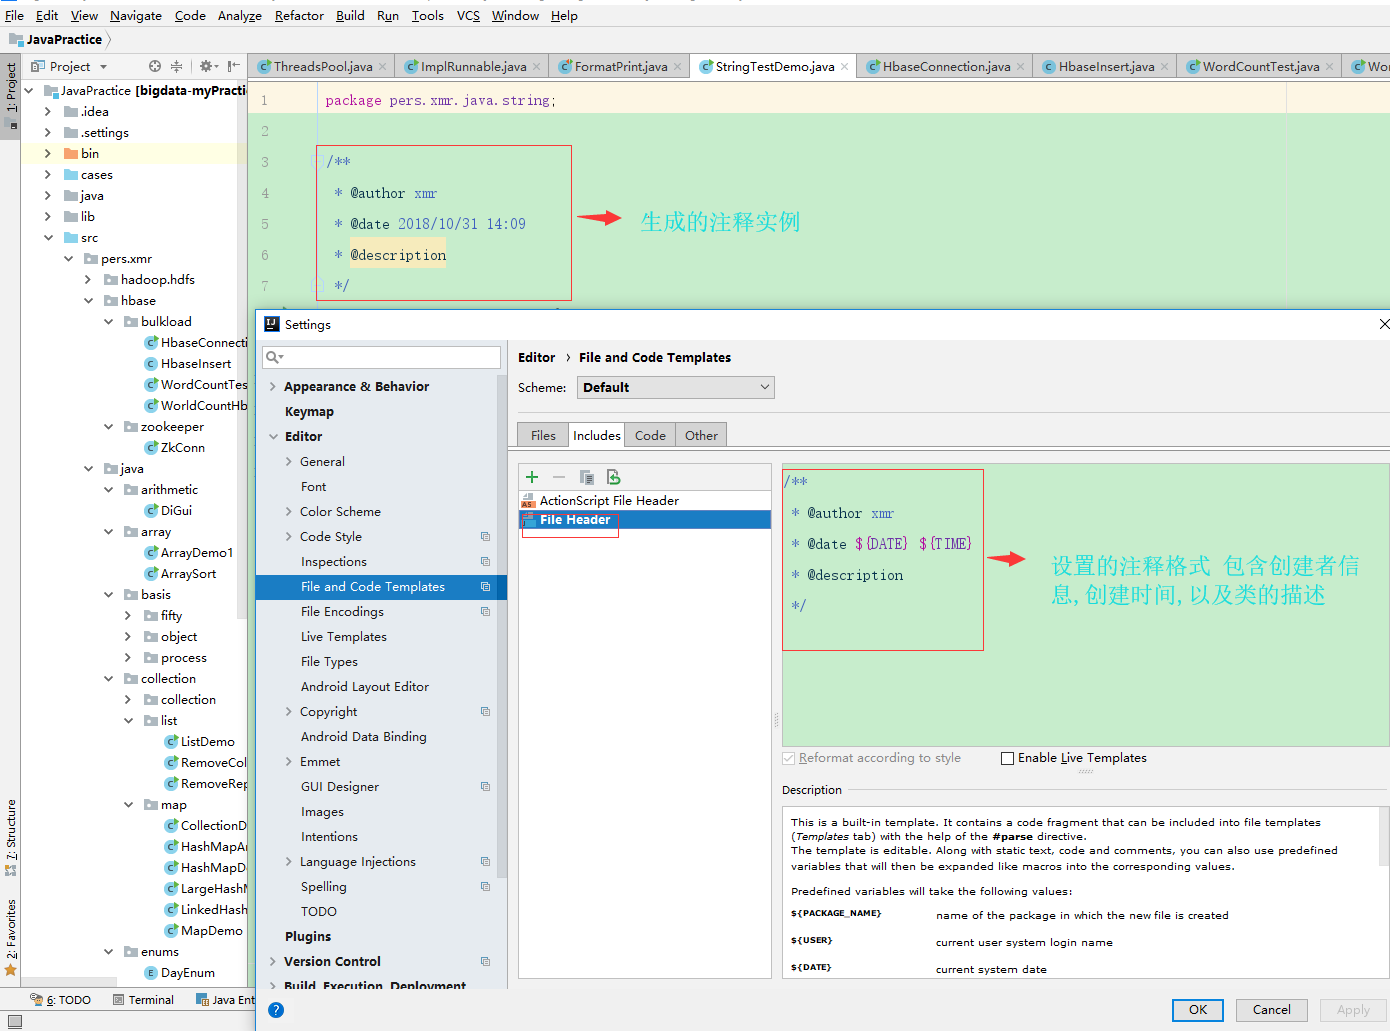The width and height of the screenshot is (1390, 1031).
Task: Click the Settings search input field
Action: pos(381,357)
